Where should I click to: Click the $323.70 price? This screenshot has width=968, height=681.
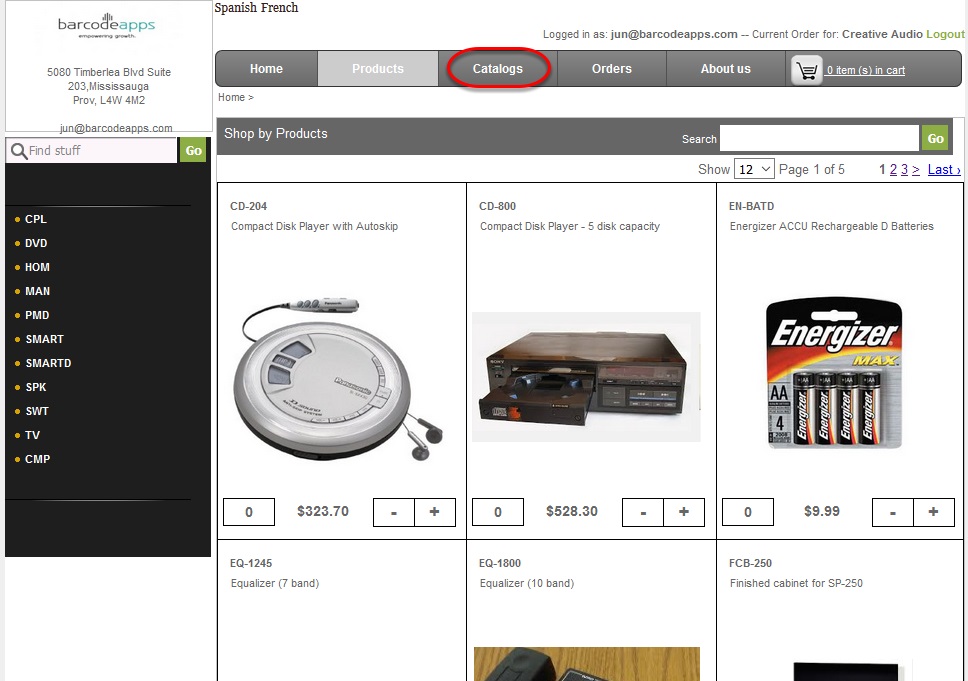(x=323, y=511)
